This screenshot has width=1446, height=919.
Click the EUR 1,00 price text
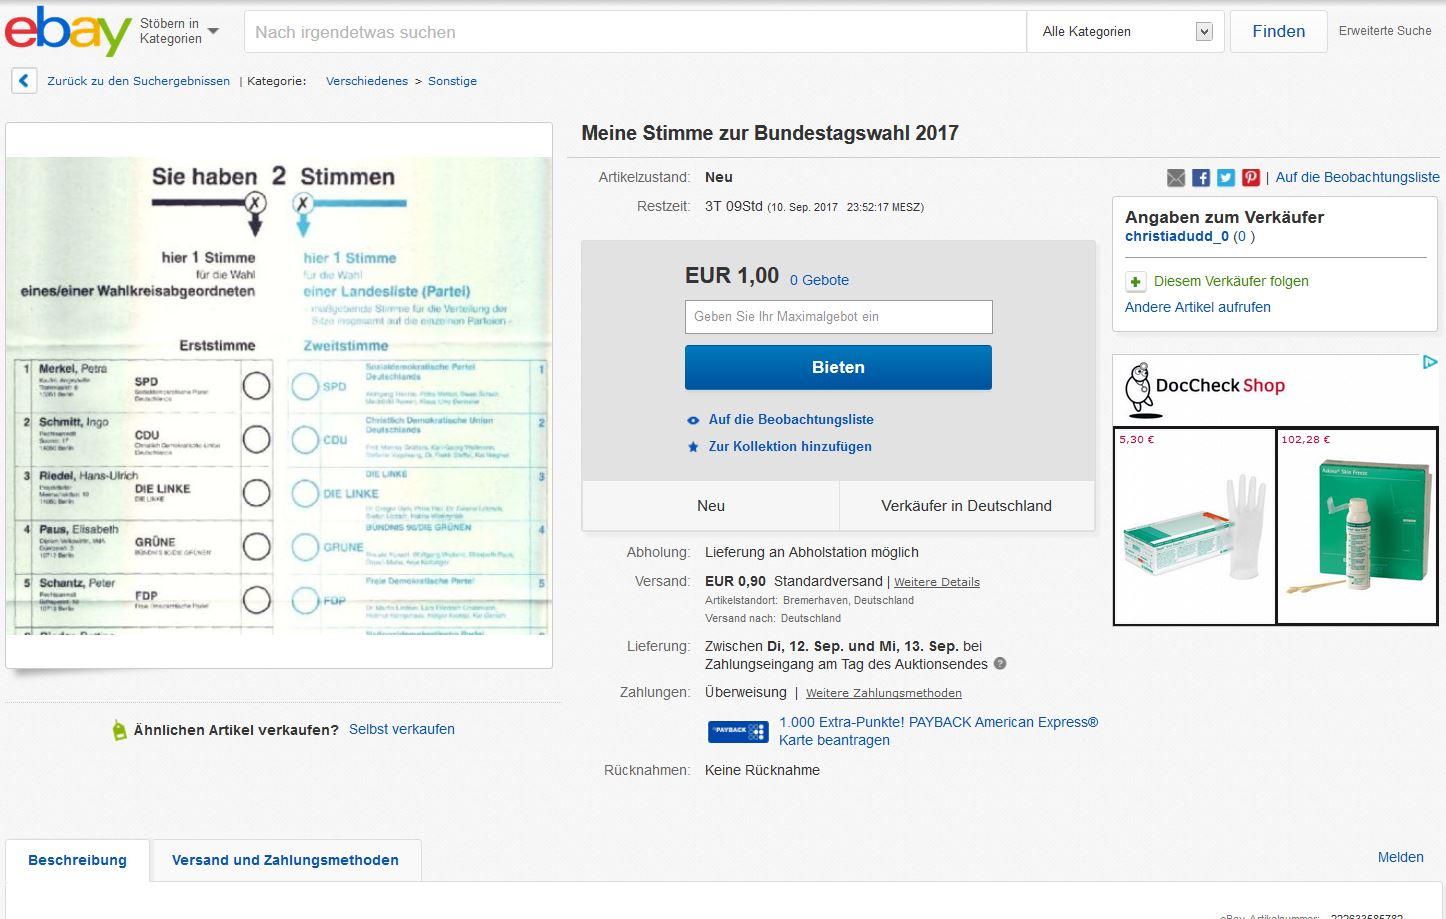tap(732, 276)
